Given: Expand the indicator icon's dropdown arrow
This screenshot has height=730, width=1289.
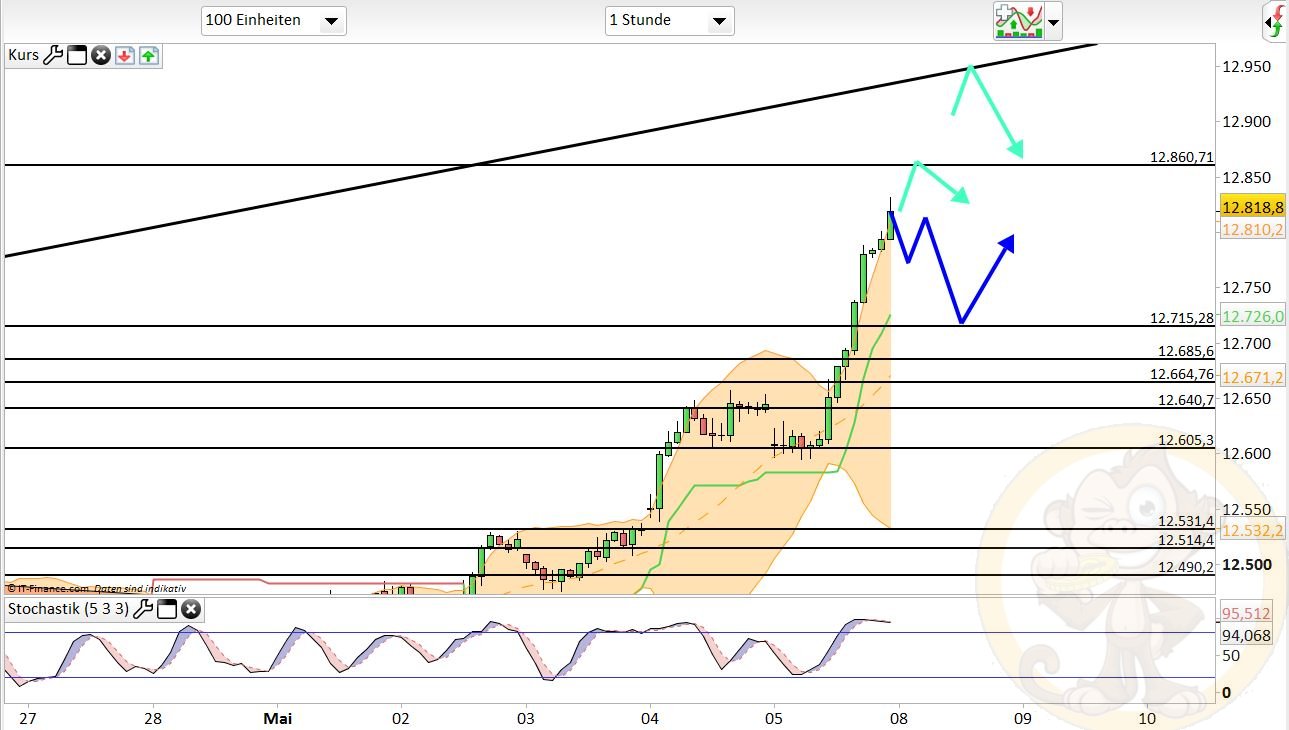Looking at the screenshot, I should 1052,20.
